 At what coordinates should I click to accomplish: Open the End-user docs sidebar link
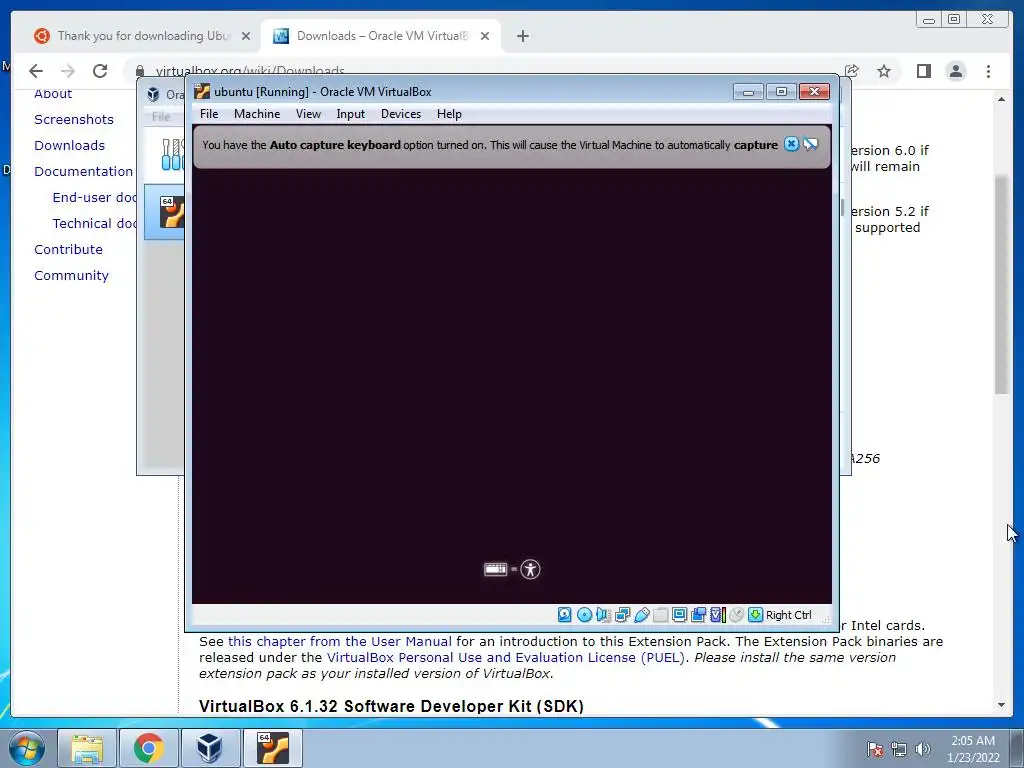coord(95,197)
